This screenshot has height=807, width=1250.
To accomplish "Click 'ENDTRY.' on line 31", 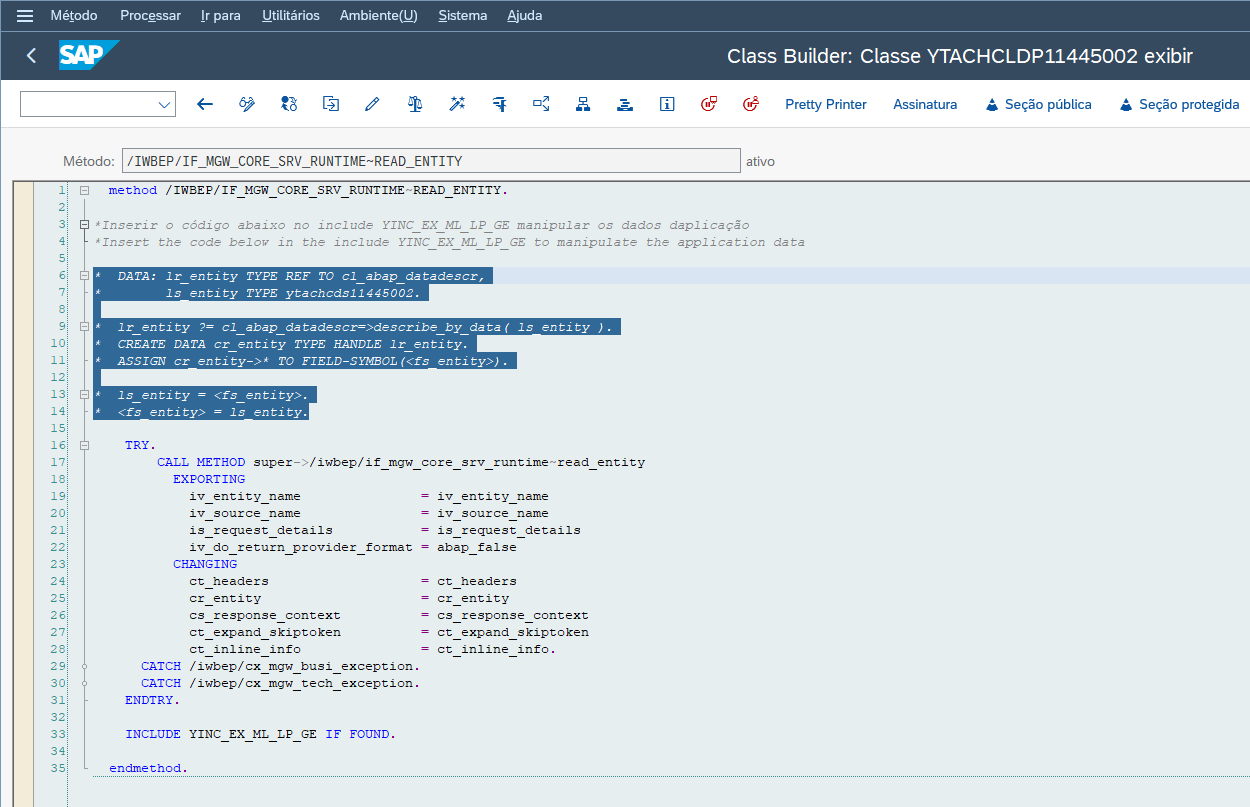I will 153,700.
